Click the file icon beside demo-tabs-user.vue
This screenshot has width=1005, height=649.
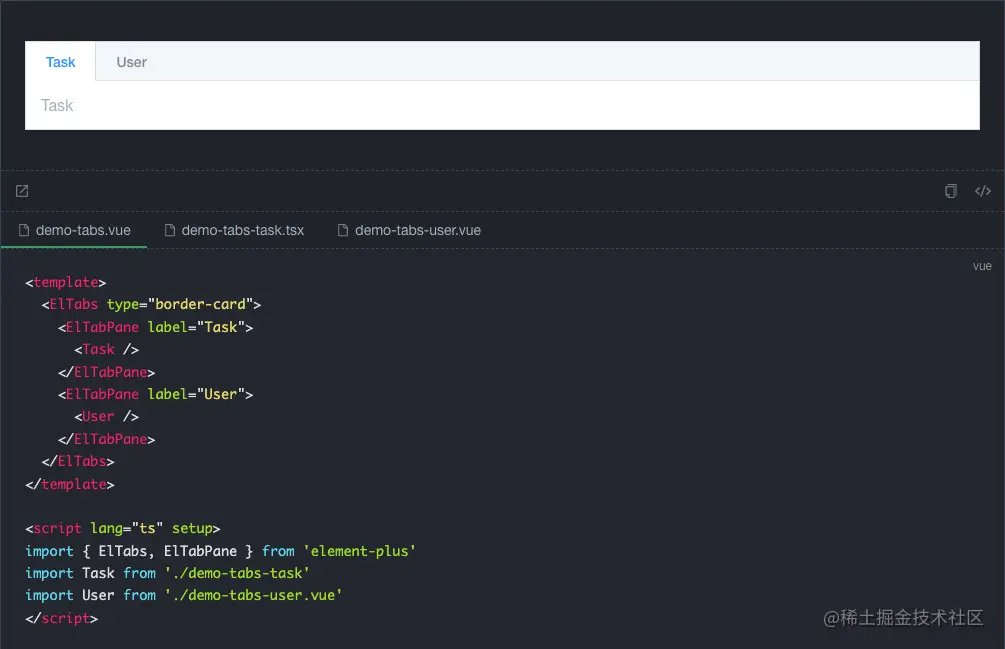[x=343, y=230]
